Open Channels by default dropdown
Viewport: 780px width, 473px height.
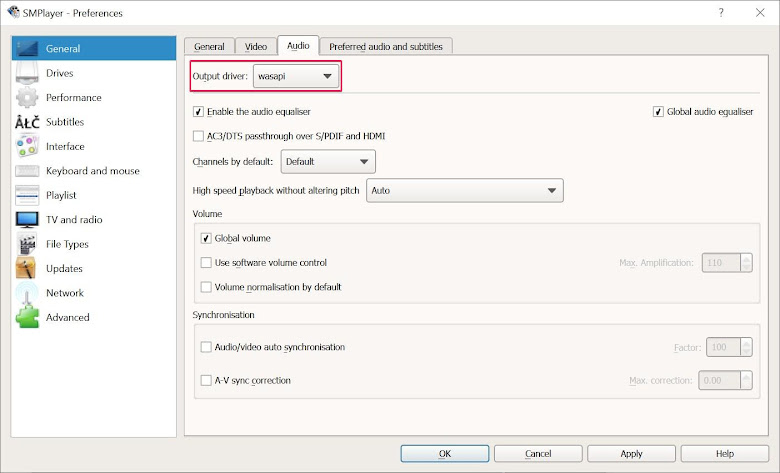(x=328, y=162)
